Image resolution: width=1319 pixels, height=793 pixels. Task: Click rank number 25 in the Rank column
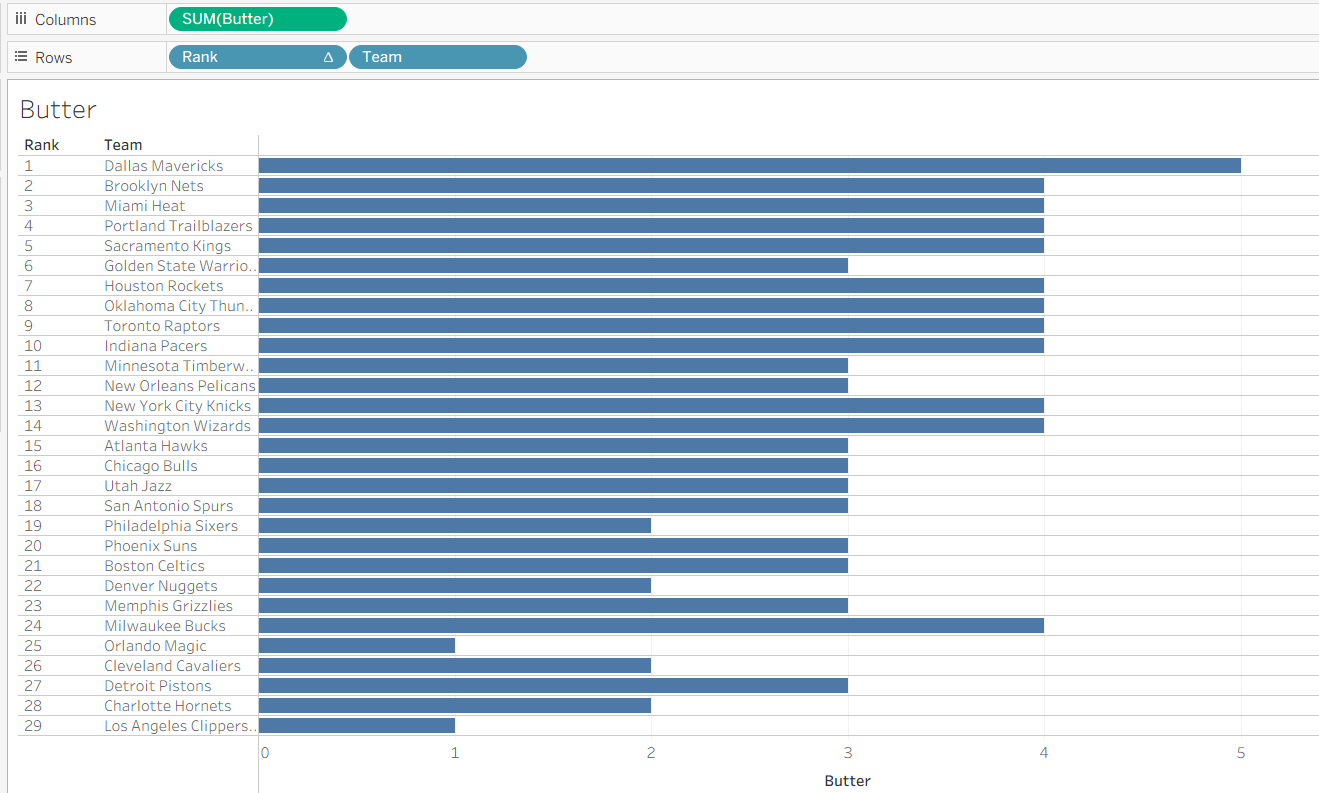[x=33, y=646]
